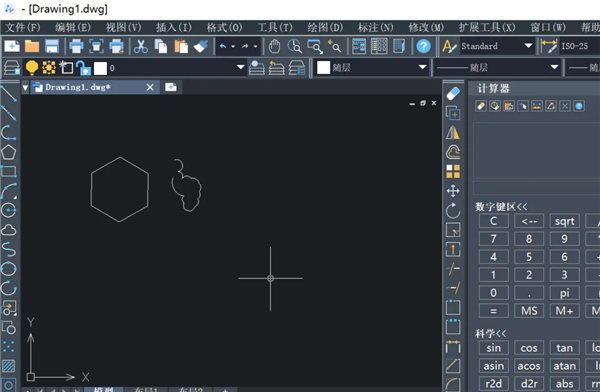Select the Line drawing tool

(x=8, y=93)
